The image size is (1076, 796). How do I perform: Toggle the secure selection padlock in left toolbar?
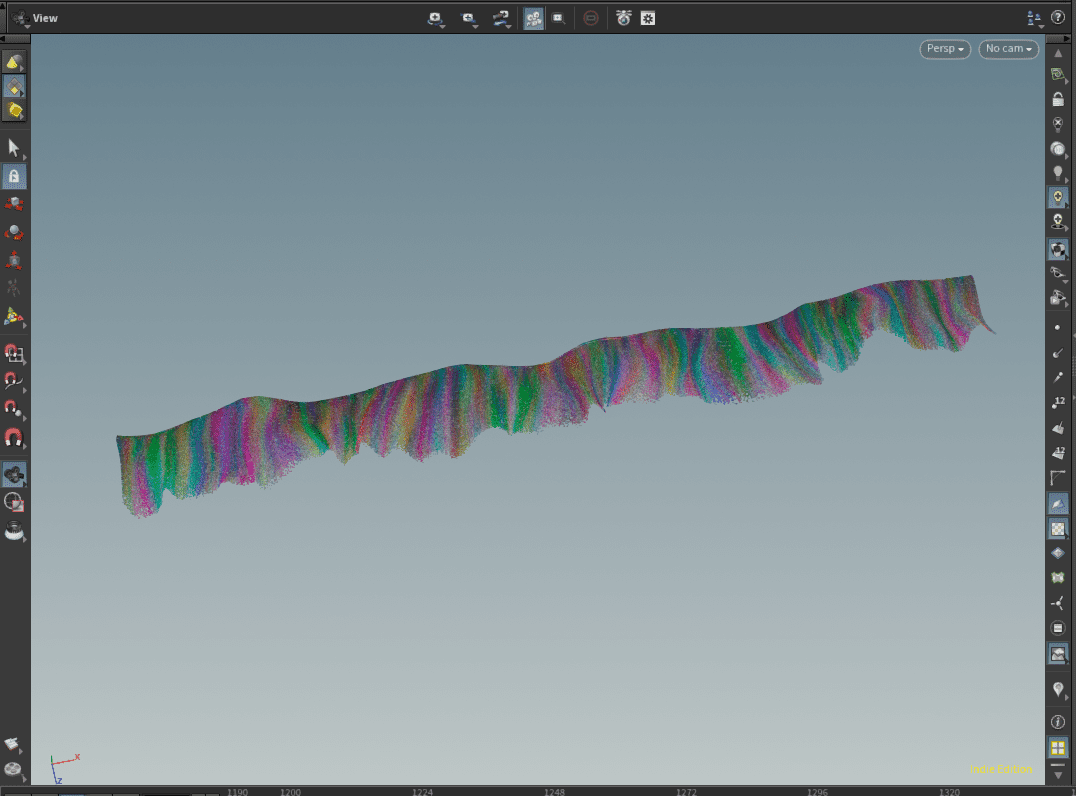pos(14,176)
